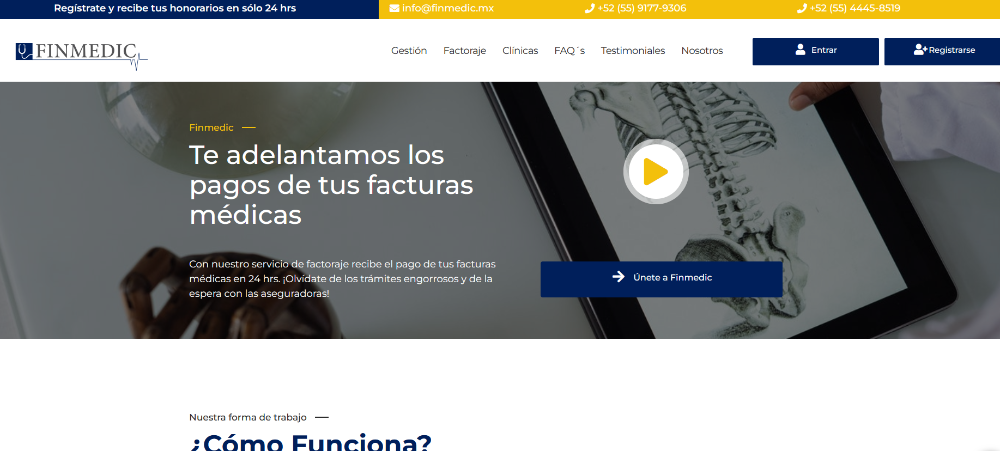1000x451 pixels.
Task: Call the +52 (55) 9177-9306 number link
Action: [x=642, y=9]
